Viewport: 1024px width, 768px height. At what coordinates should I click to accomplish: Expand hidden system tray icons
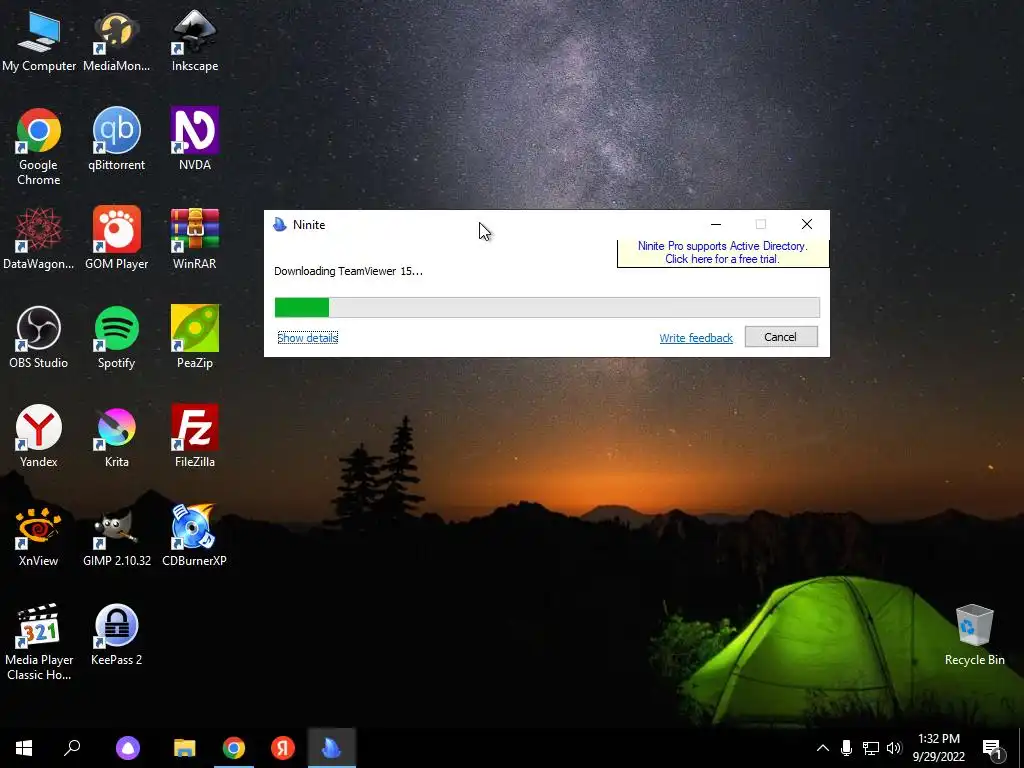[823, 748]
